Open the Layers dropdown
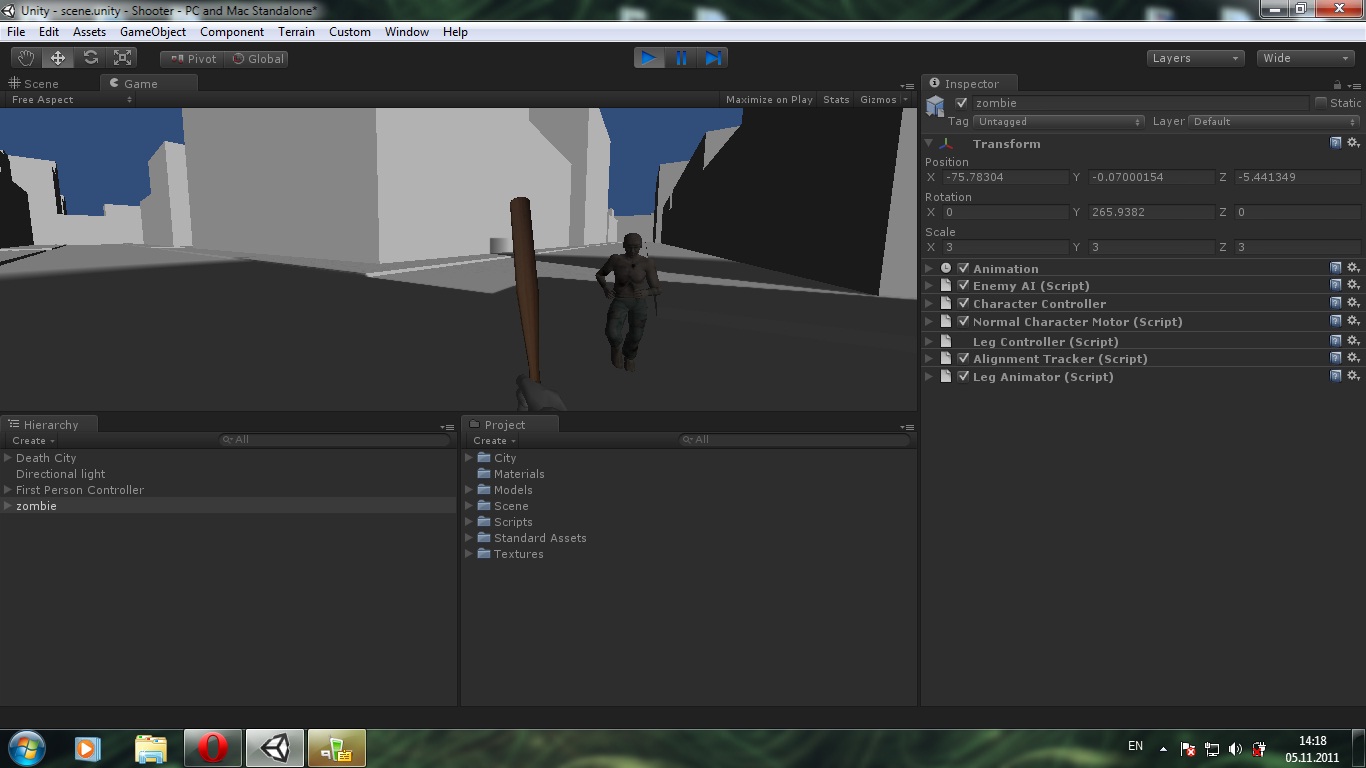The width and height of the screenshot is (1366, 768). [1195, 58]
